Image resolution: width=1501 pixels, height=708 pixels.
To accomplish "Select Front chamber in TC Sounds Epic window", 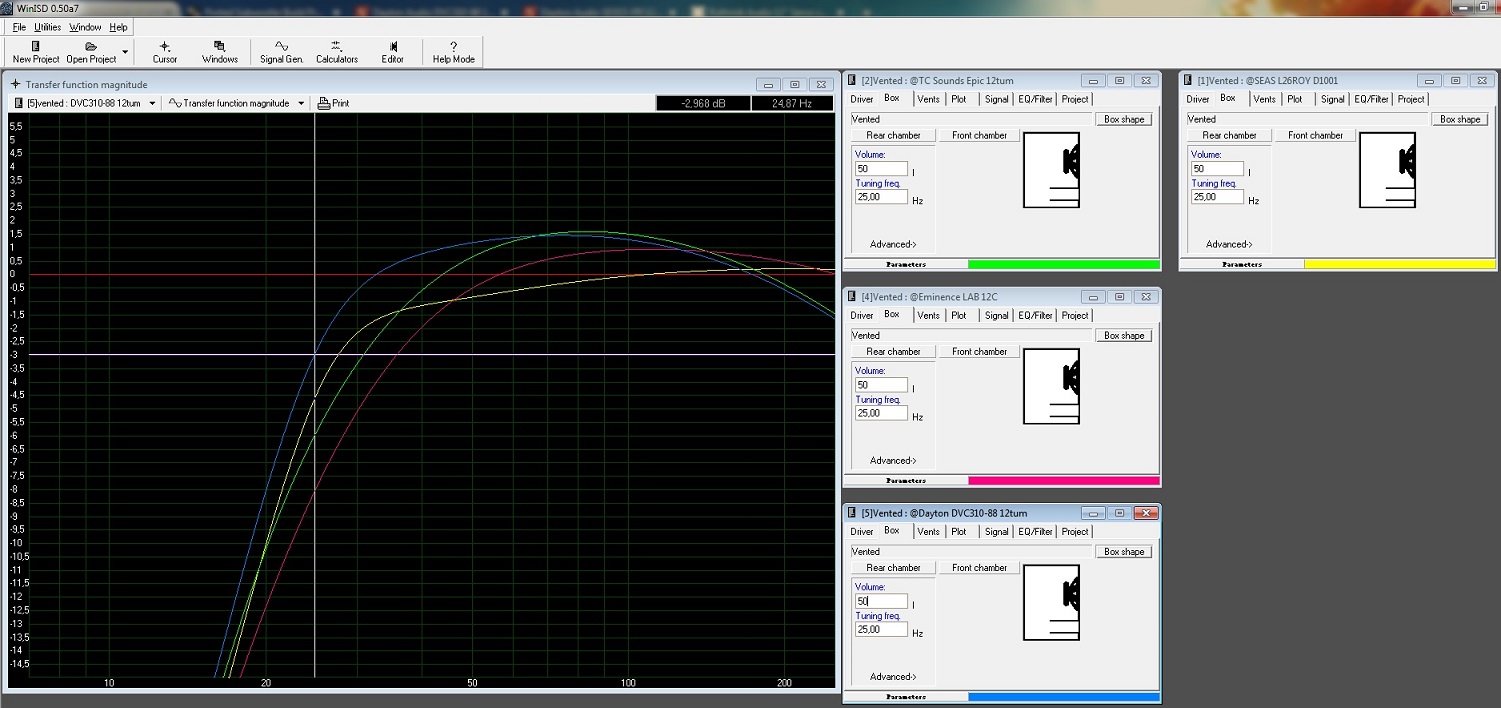I will [980, 135].
